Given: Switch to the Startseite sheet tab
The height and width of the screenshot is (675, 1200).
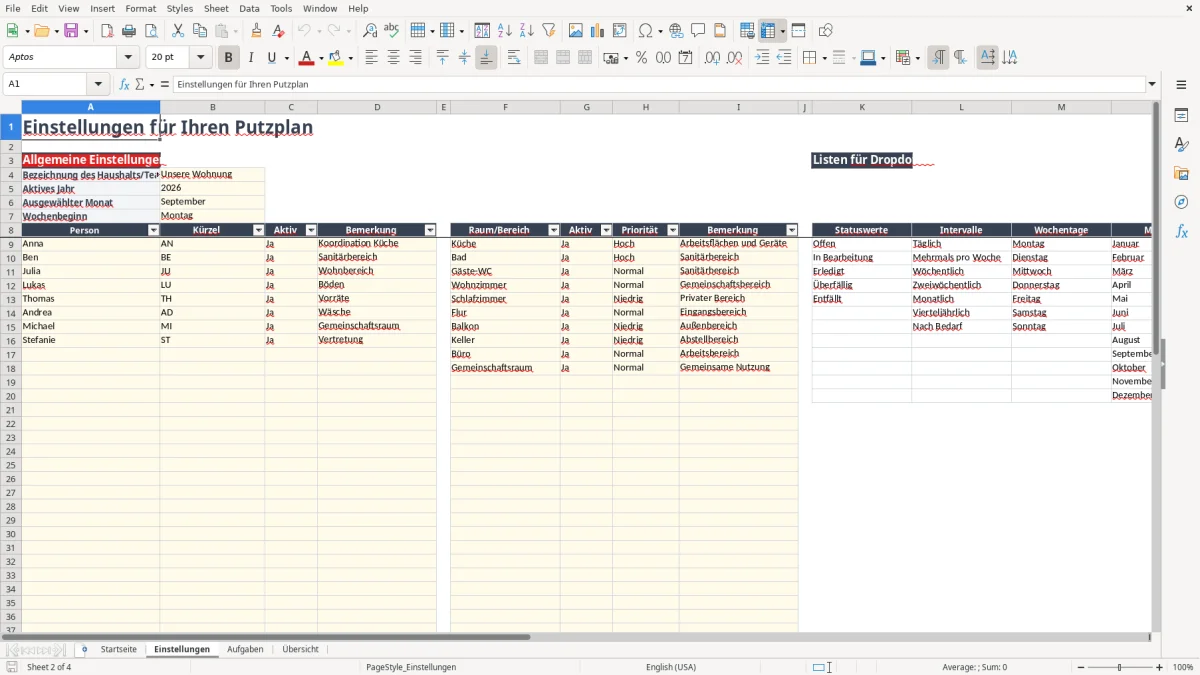Looking at the screenshot, I should [x=119, y=650].
